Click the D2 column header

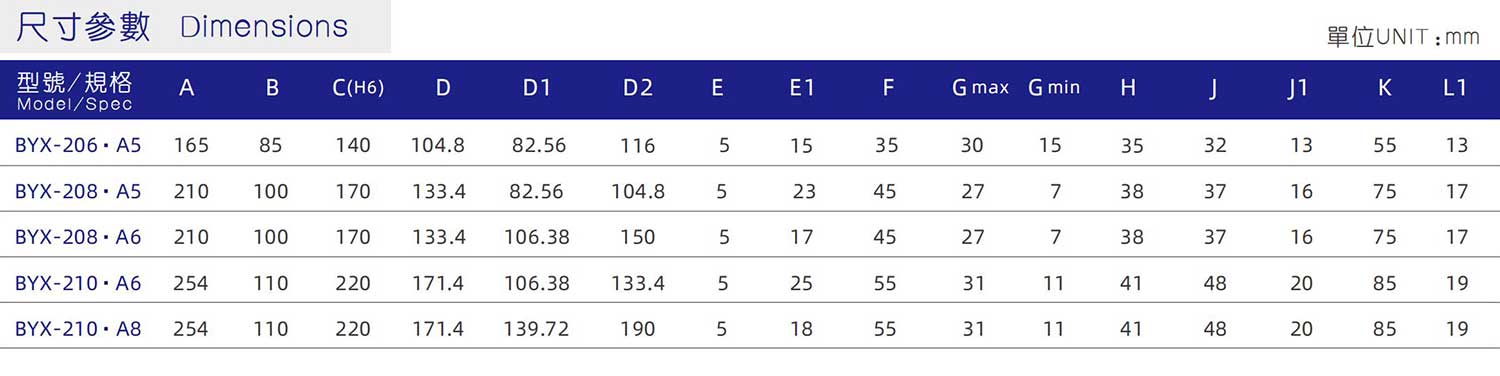(637, 88)
